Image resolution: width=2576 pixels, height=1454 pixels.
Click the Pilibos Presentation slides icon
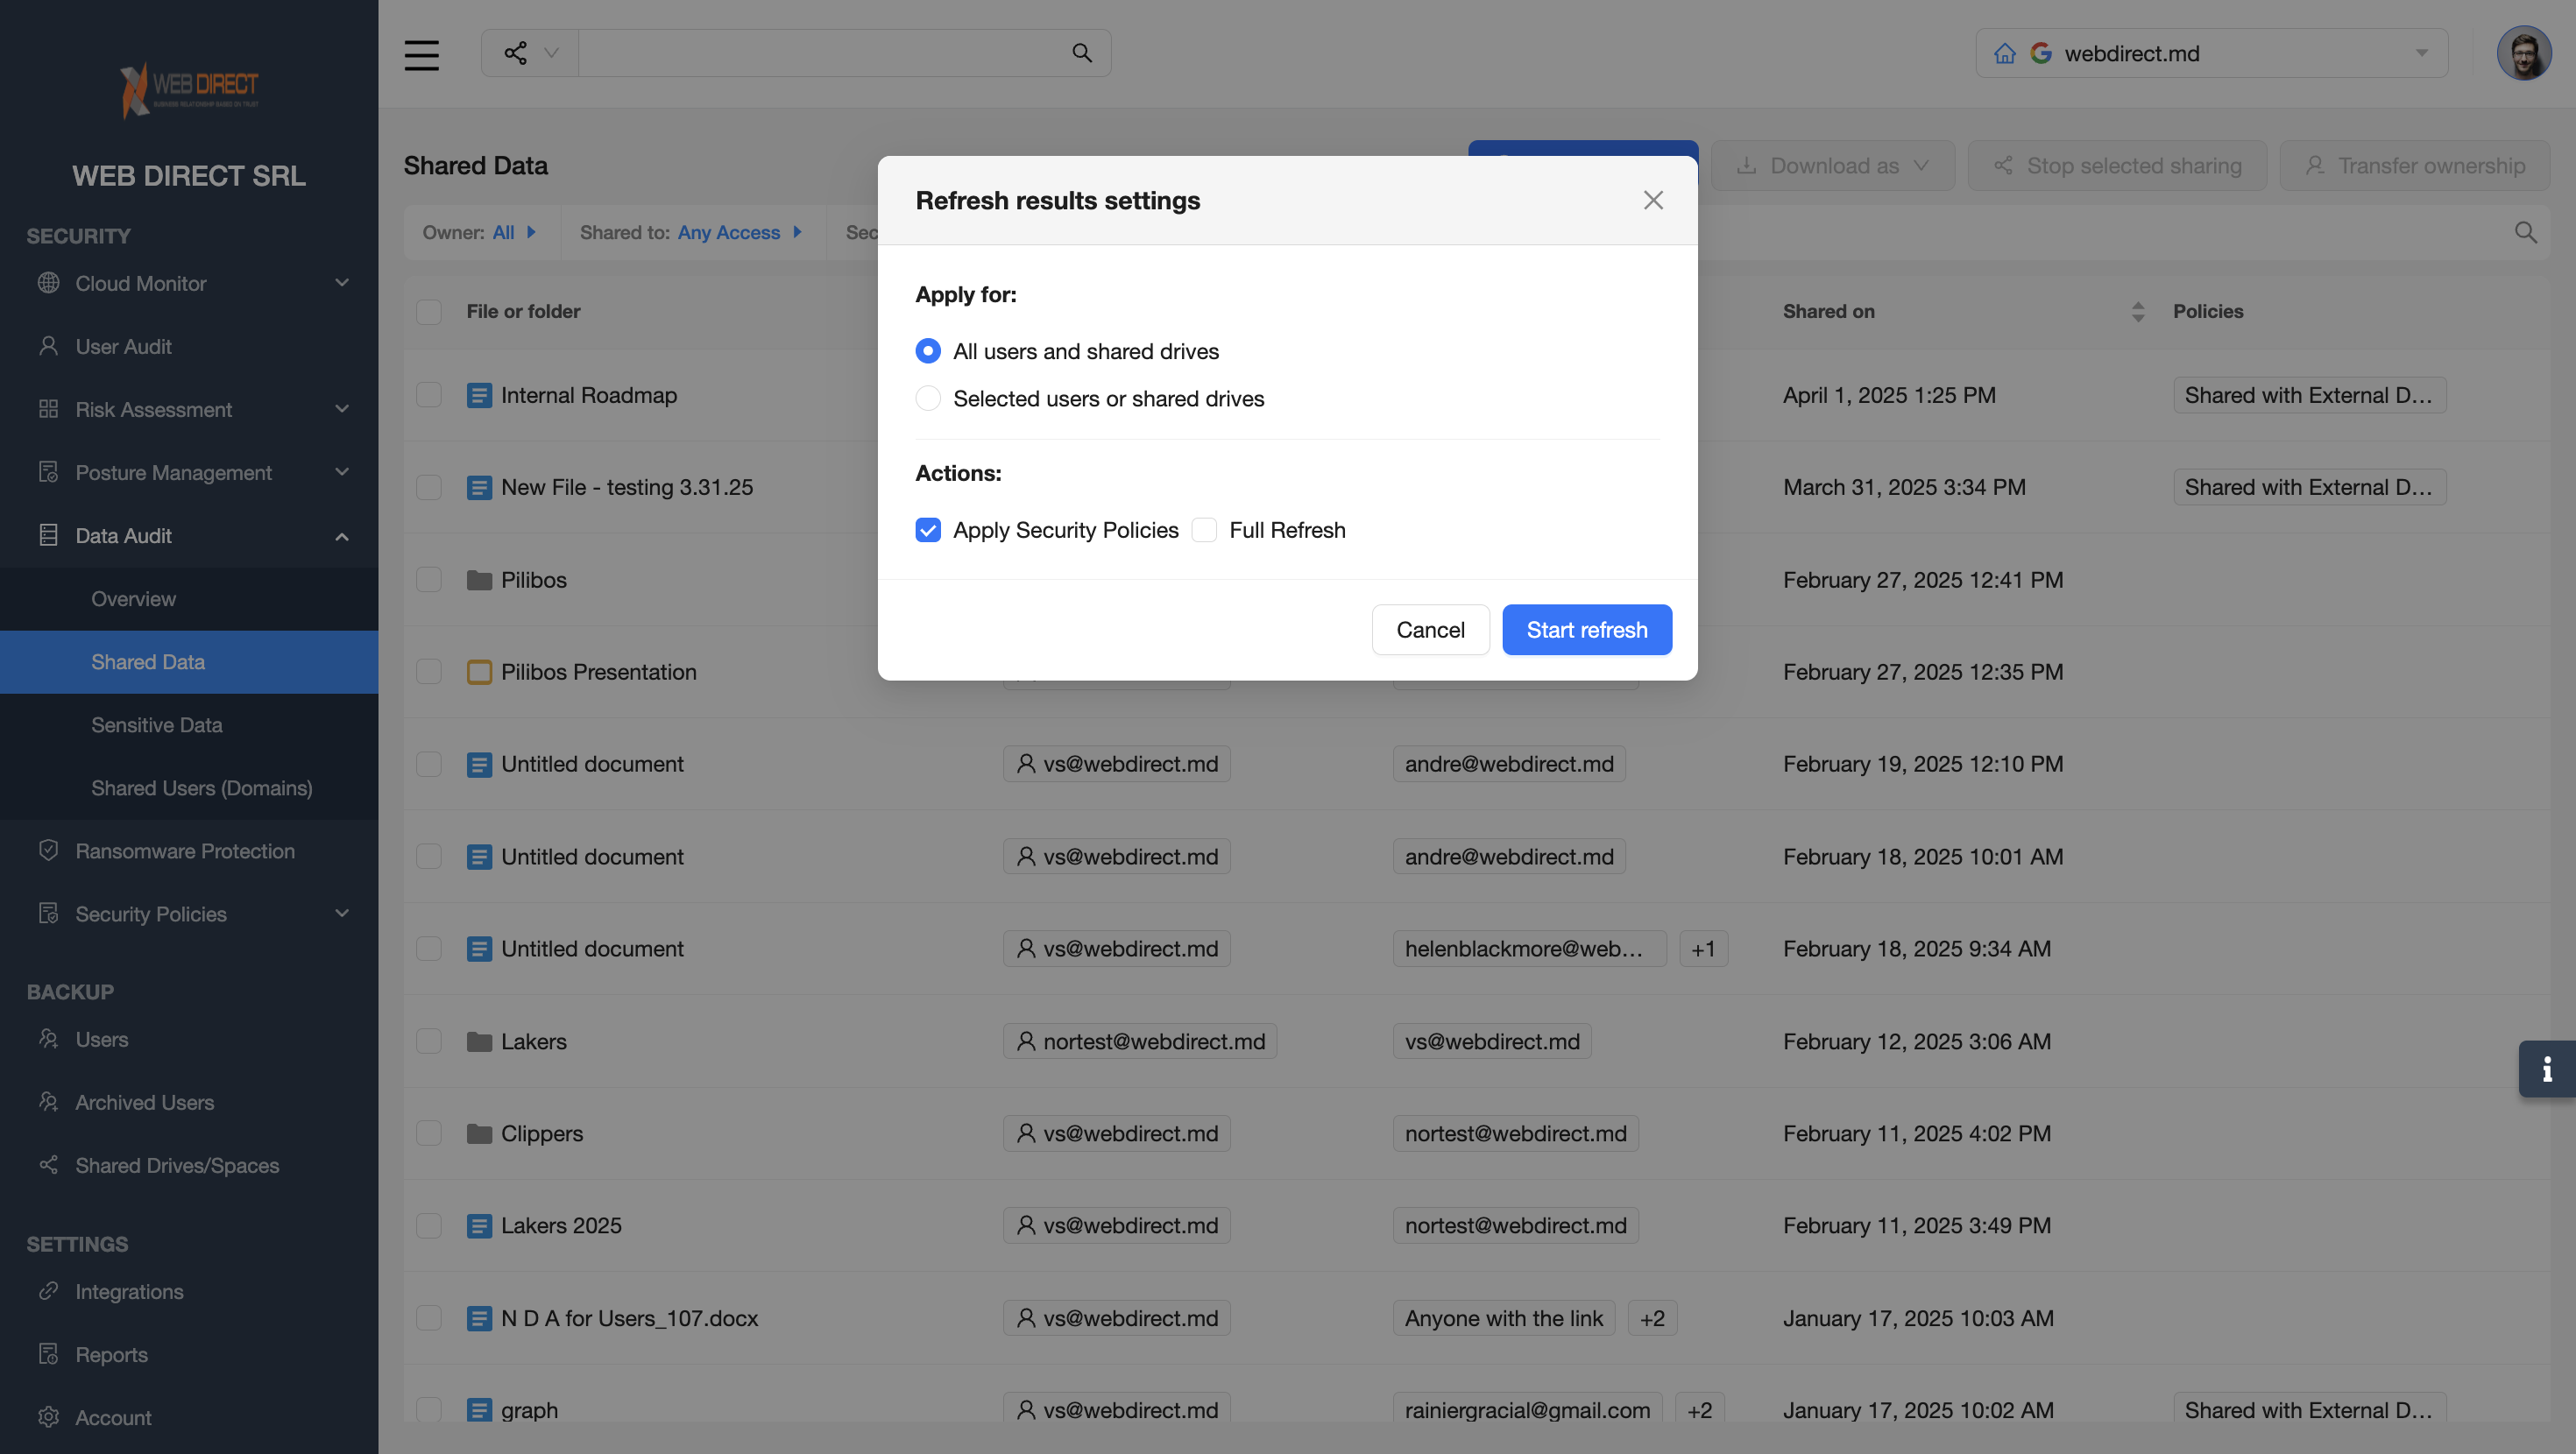[479, 672]
